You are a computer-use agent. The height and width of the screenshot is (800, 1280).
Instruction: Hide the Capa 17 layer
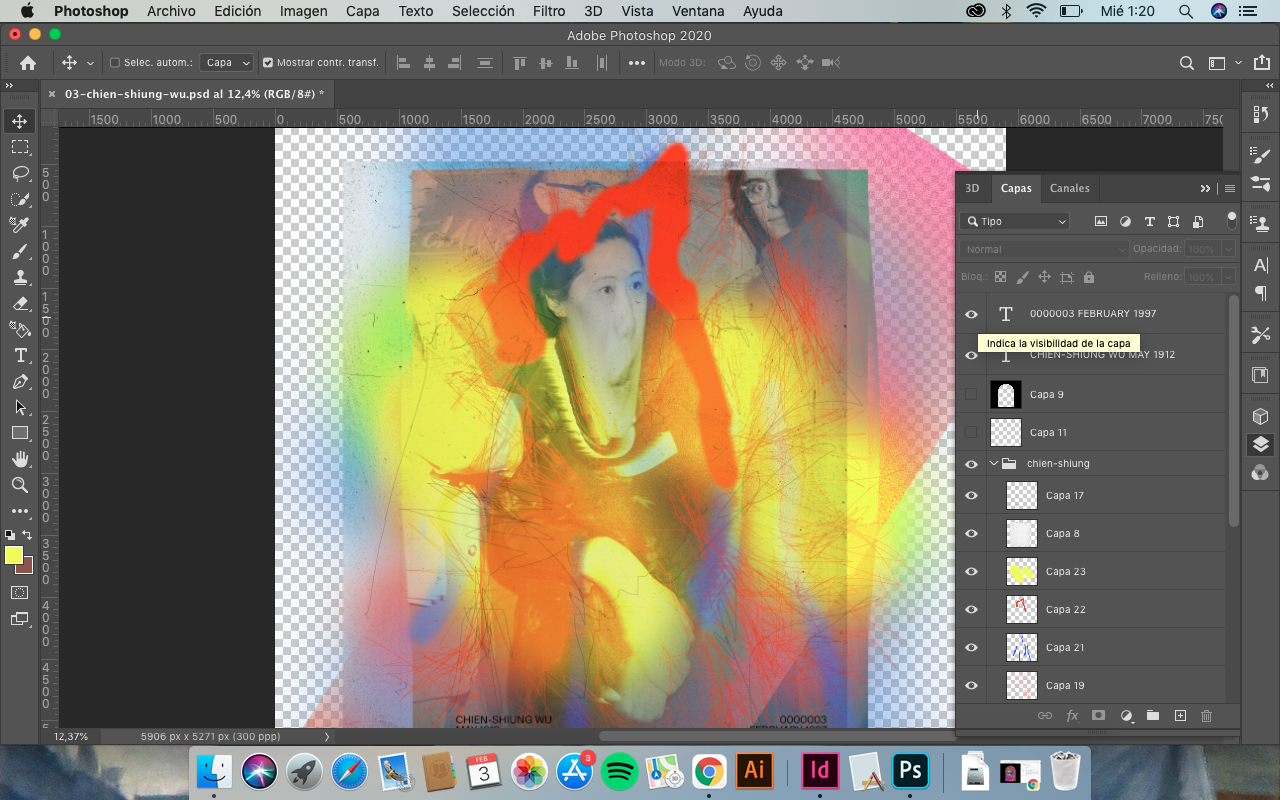[x=971, y=496]
